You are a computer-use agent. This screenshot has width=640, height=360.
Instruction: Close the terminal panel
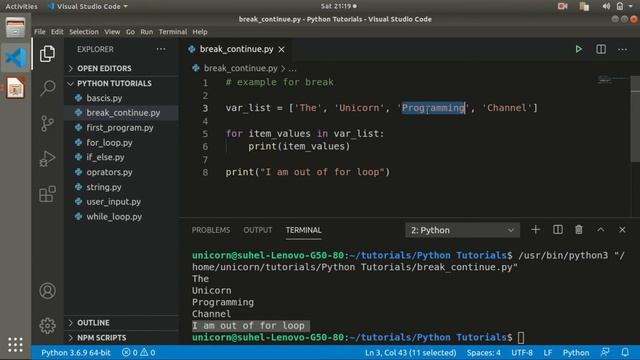click(x=622, y=230)
